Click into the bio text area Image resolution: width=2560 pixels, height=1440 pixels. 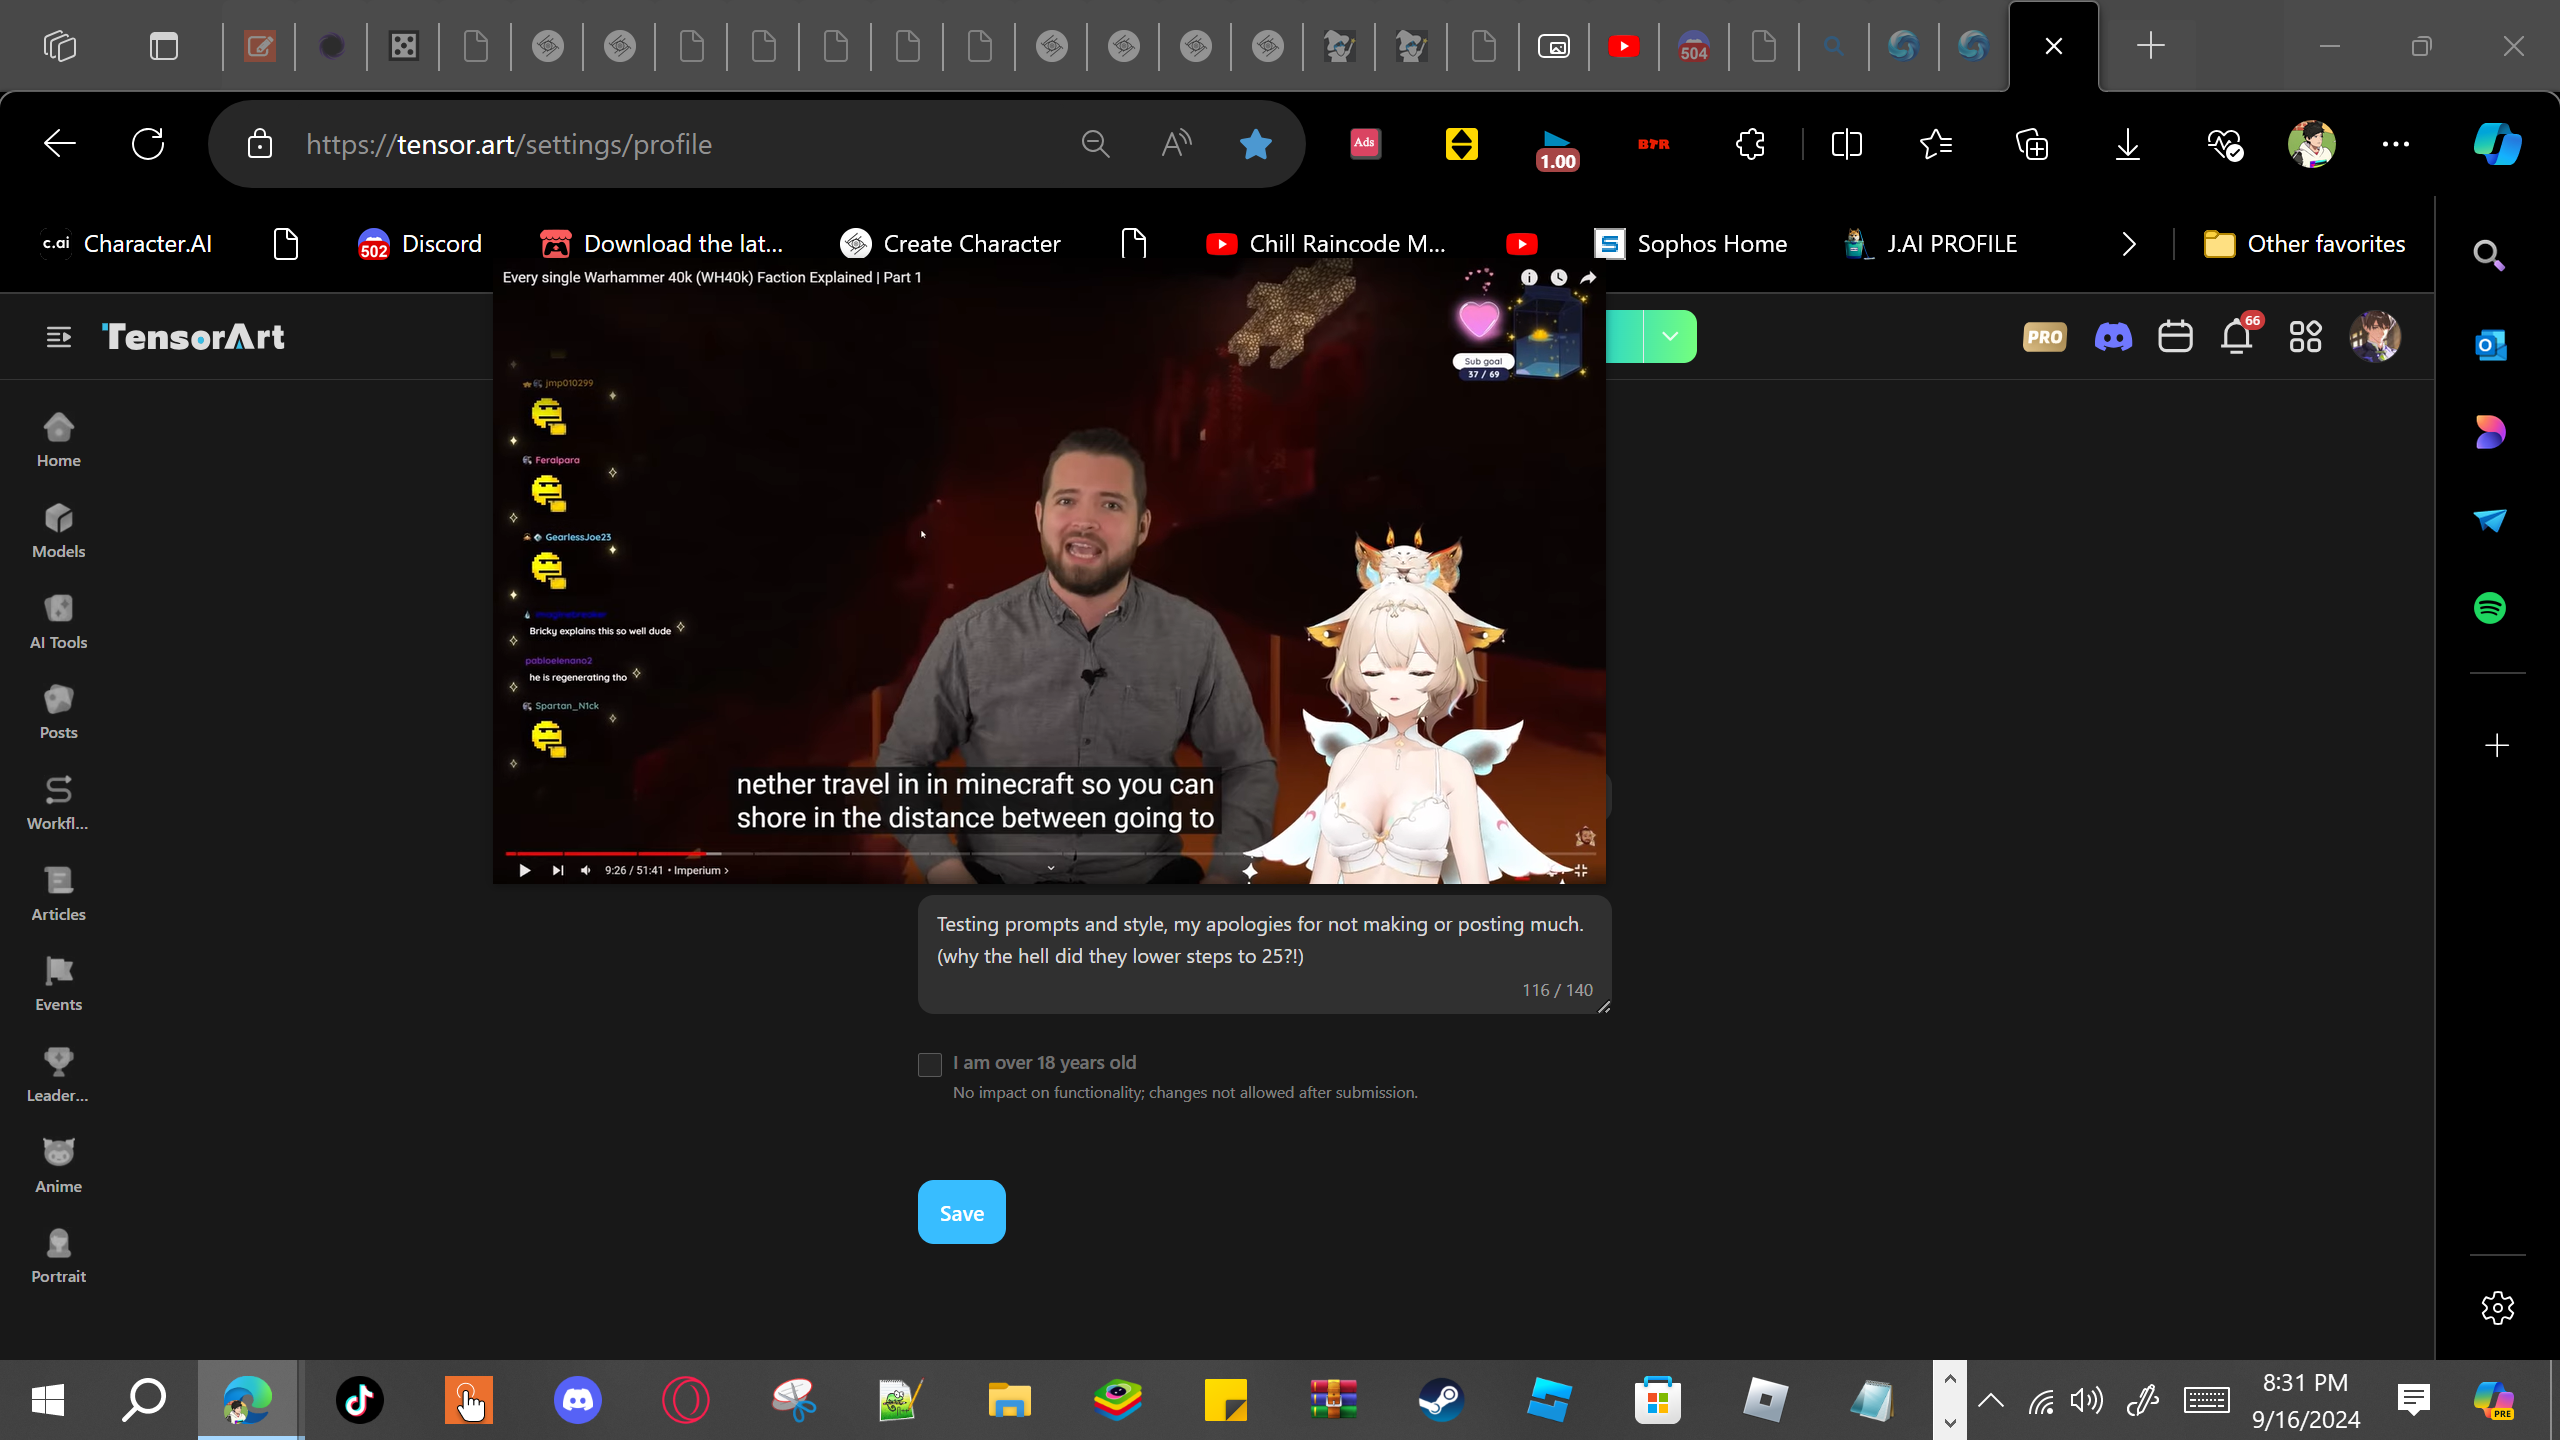point(1264,955)
